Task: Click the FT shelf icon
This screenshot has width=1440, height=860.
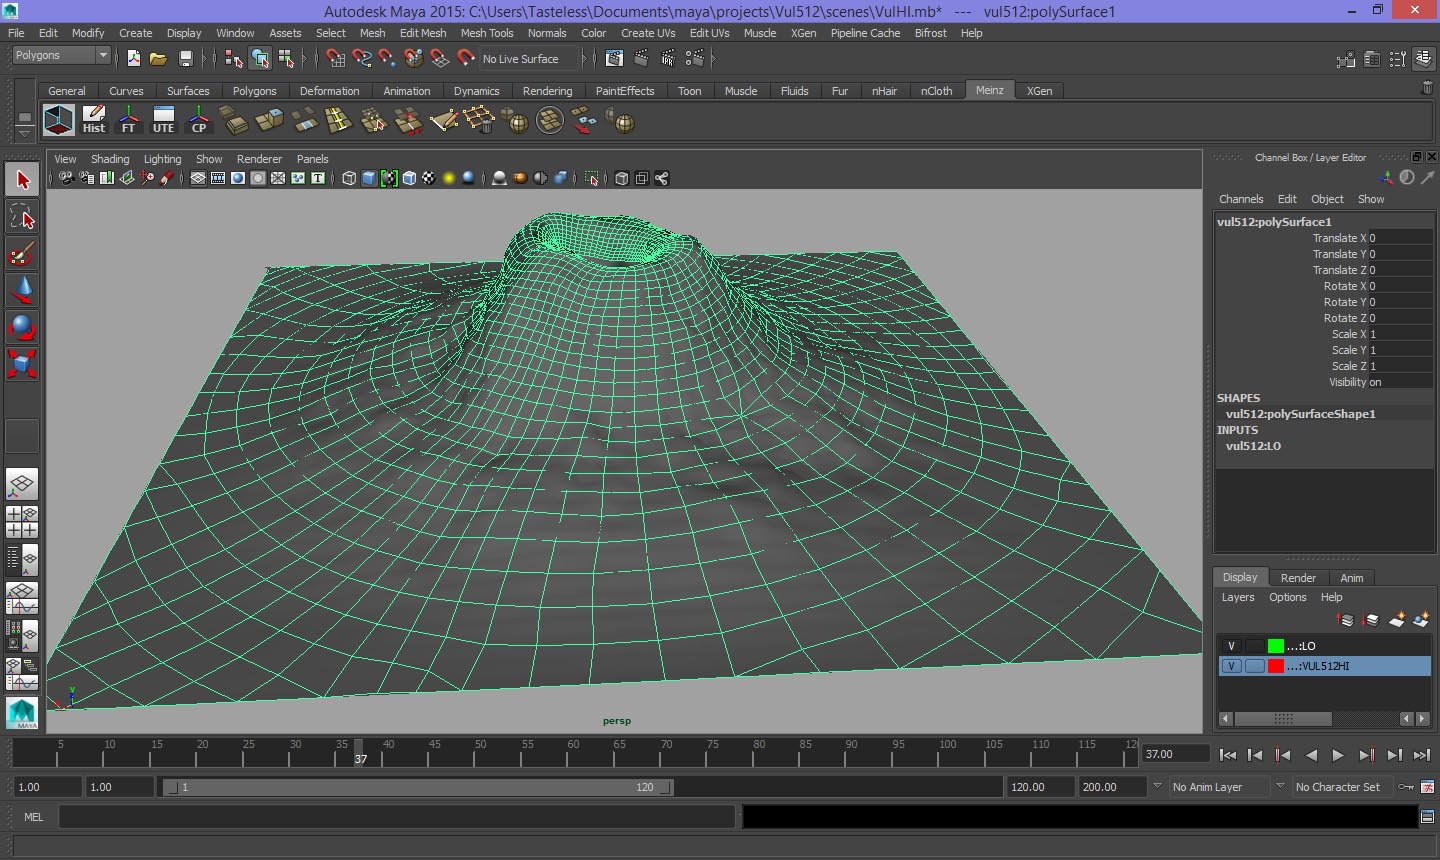Action: click(128, 120)
